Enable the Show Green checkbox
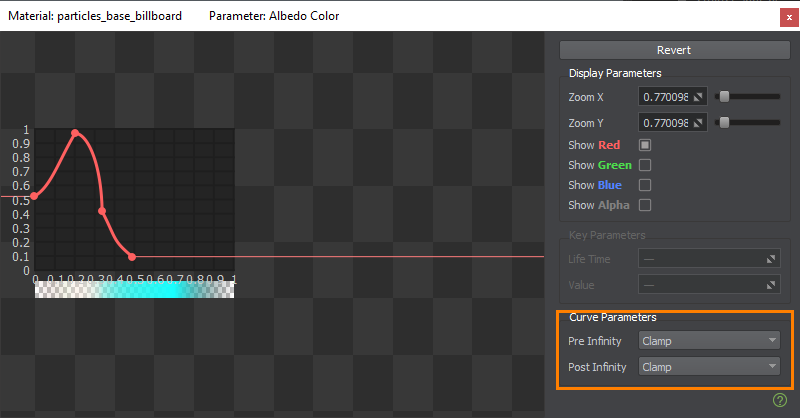Viewport: 800px width, 418px height. point(645,165)
